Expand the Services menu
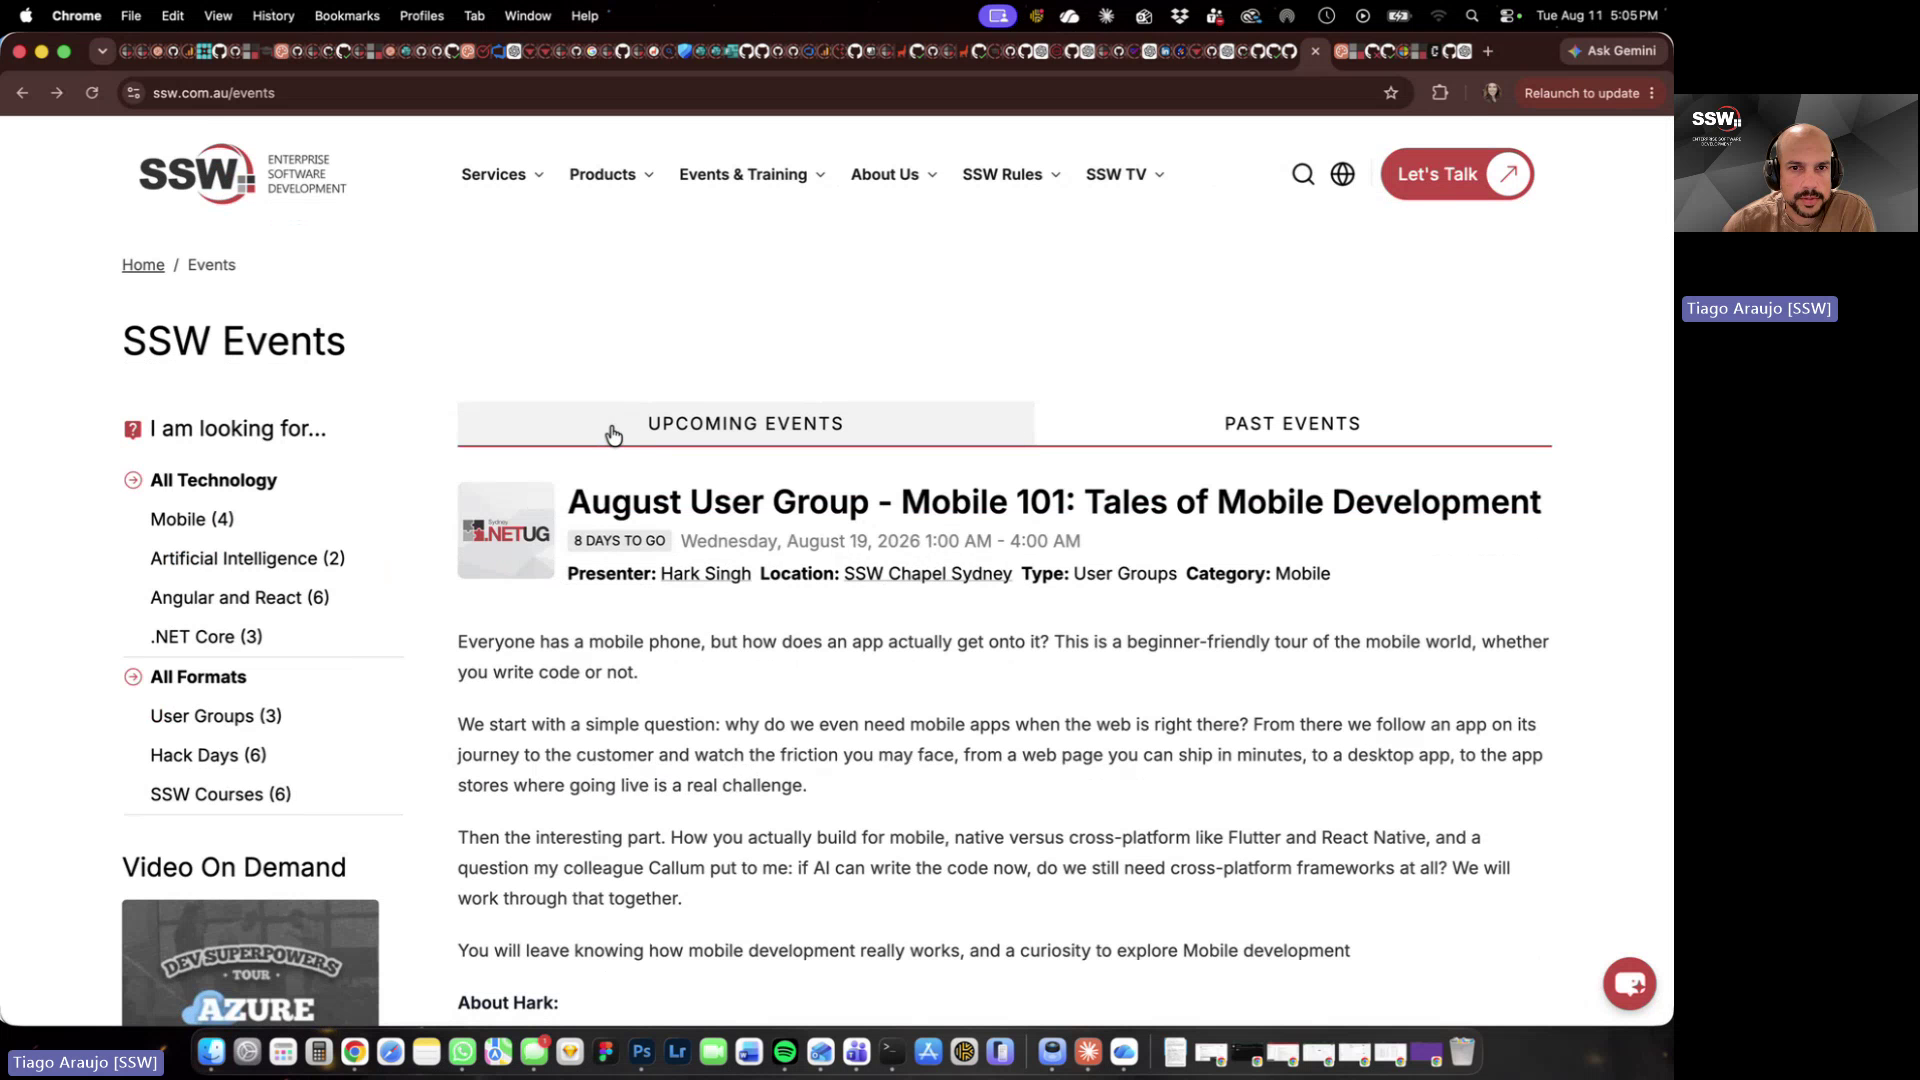1920x1080 pixels. (502, 174)
